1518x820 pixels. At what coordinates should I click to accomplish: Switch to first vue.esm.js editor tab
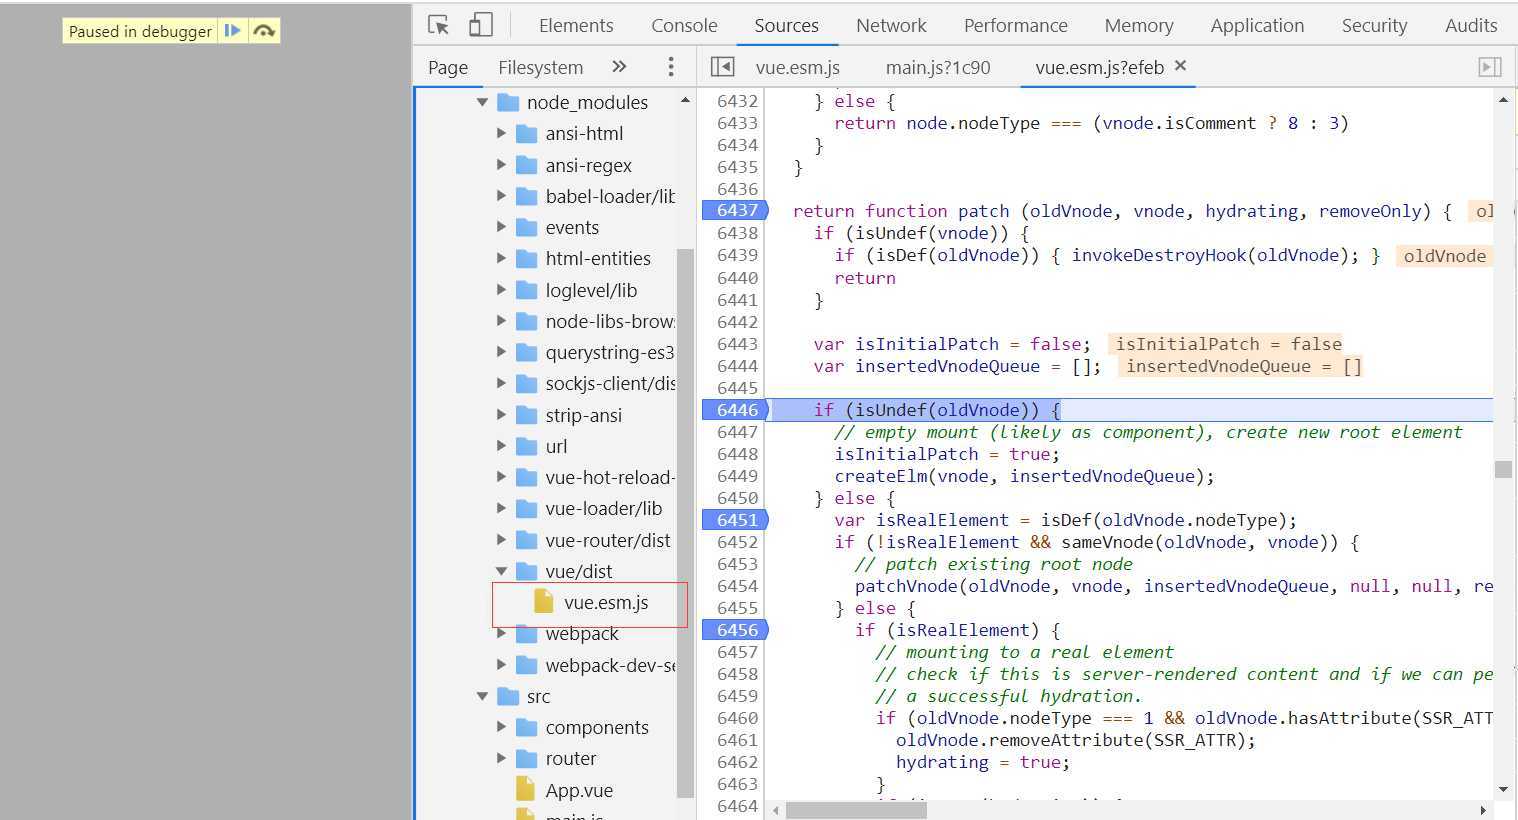click(x=797, y=67)
